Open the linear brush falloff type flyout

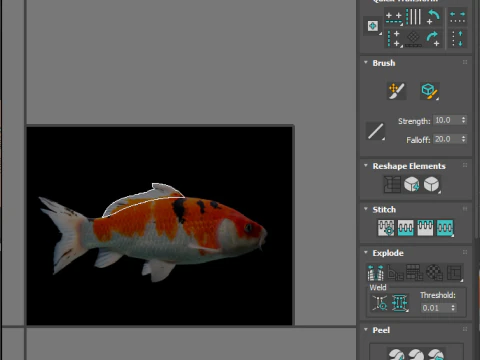[375, 131]
